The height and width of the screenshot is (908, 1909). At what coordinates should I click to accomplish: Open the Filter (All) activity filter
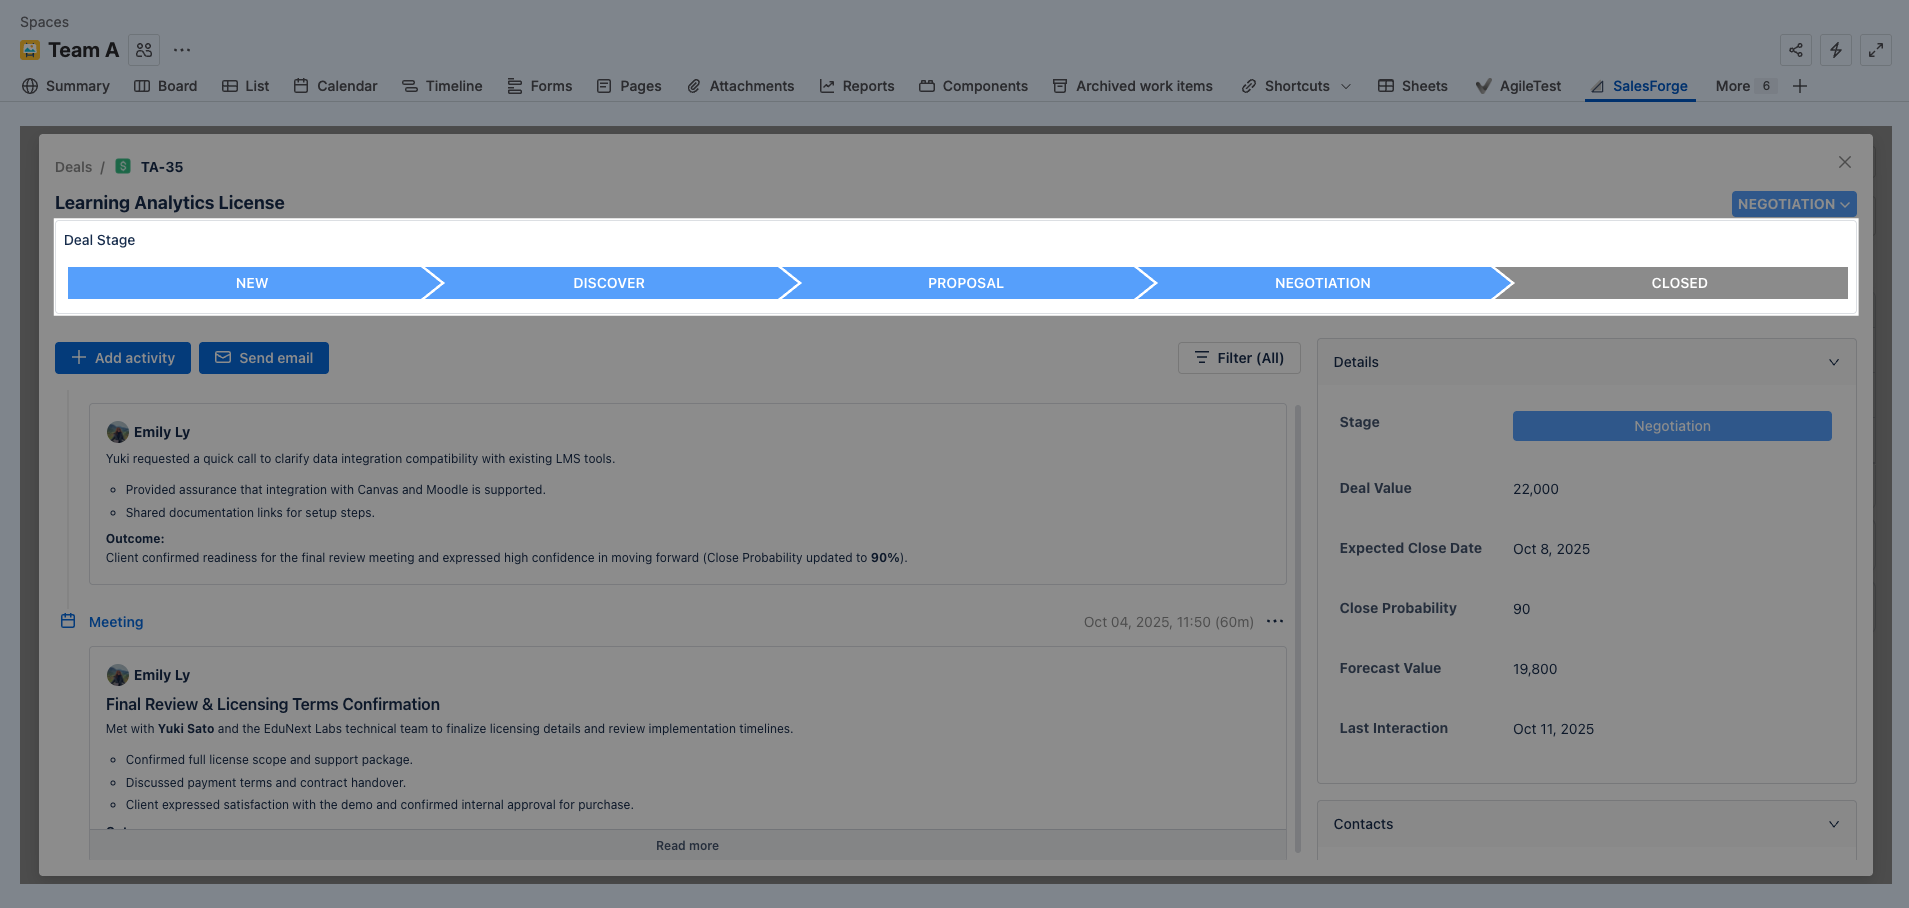point(1238,358)
